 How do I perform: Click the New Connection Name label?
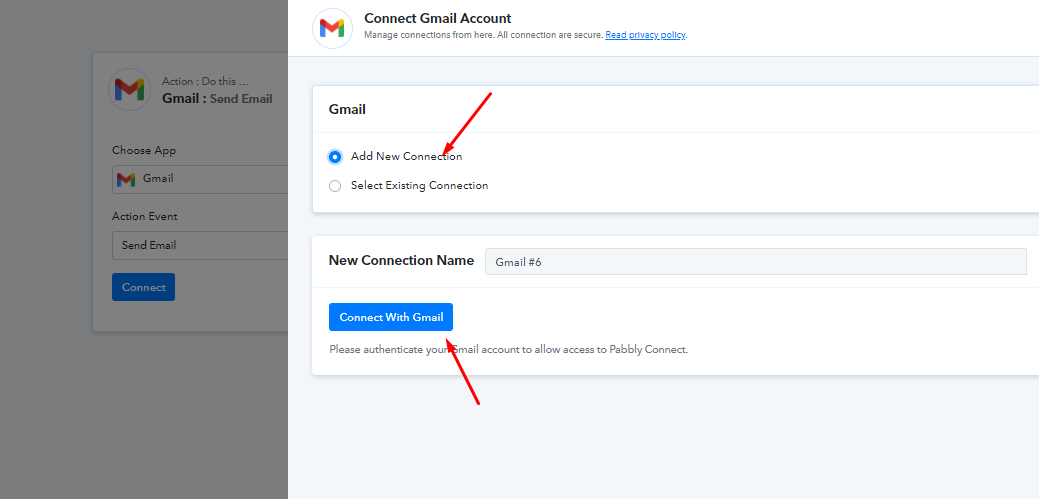point(402,260)
